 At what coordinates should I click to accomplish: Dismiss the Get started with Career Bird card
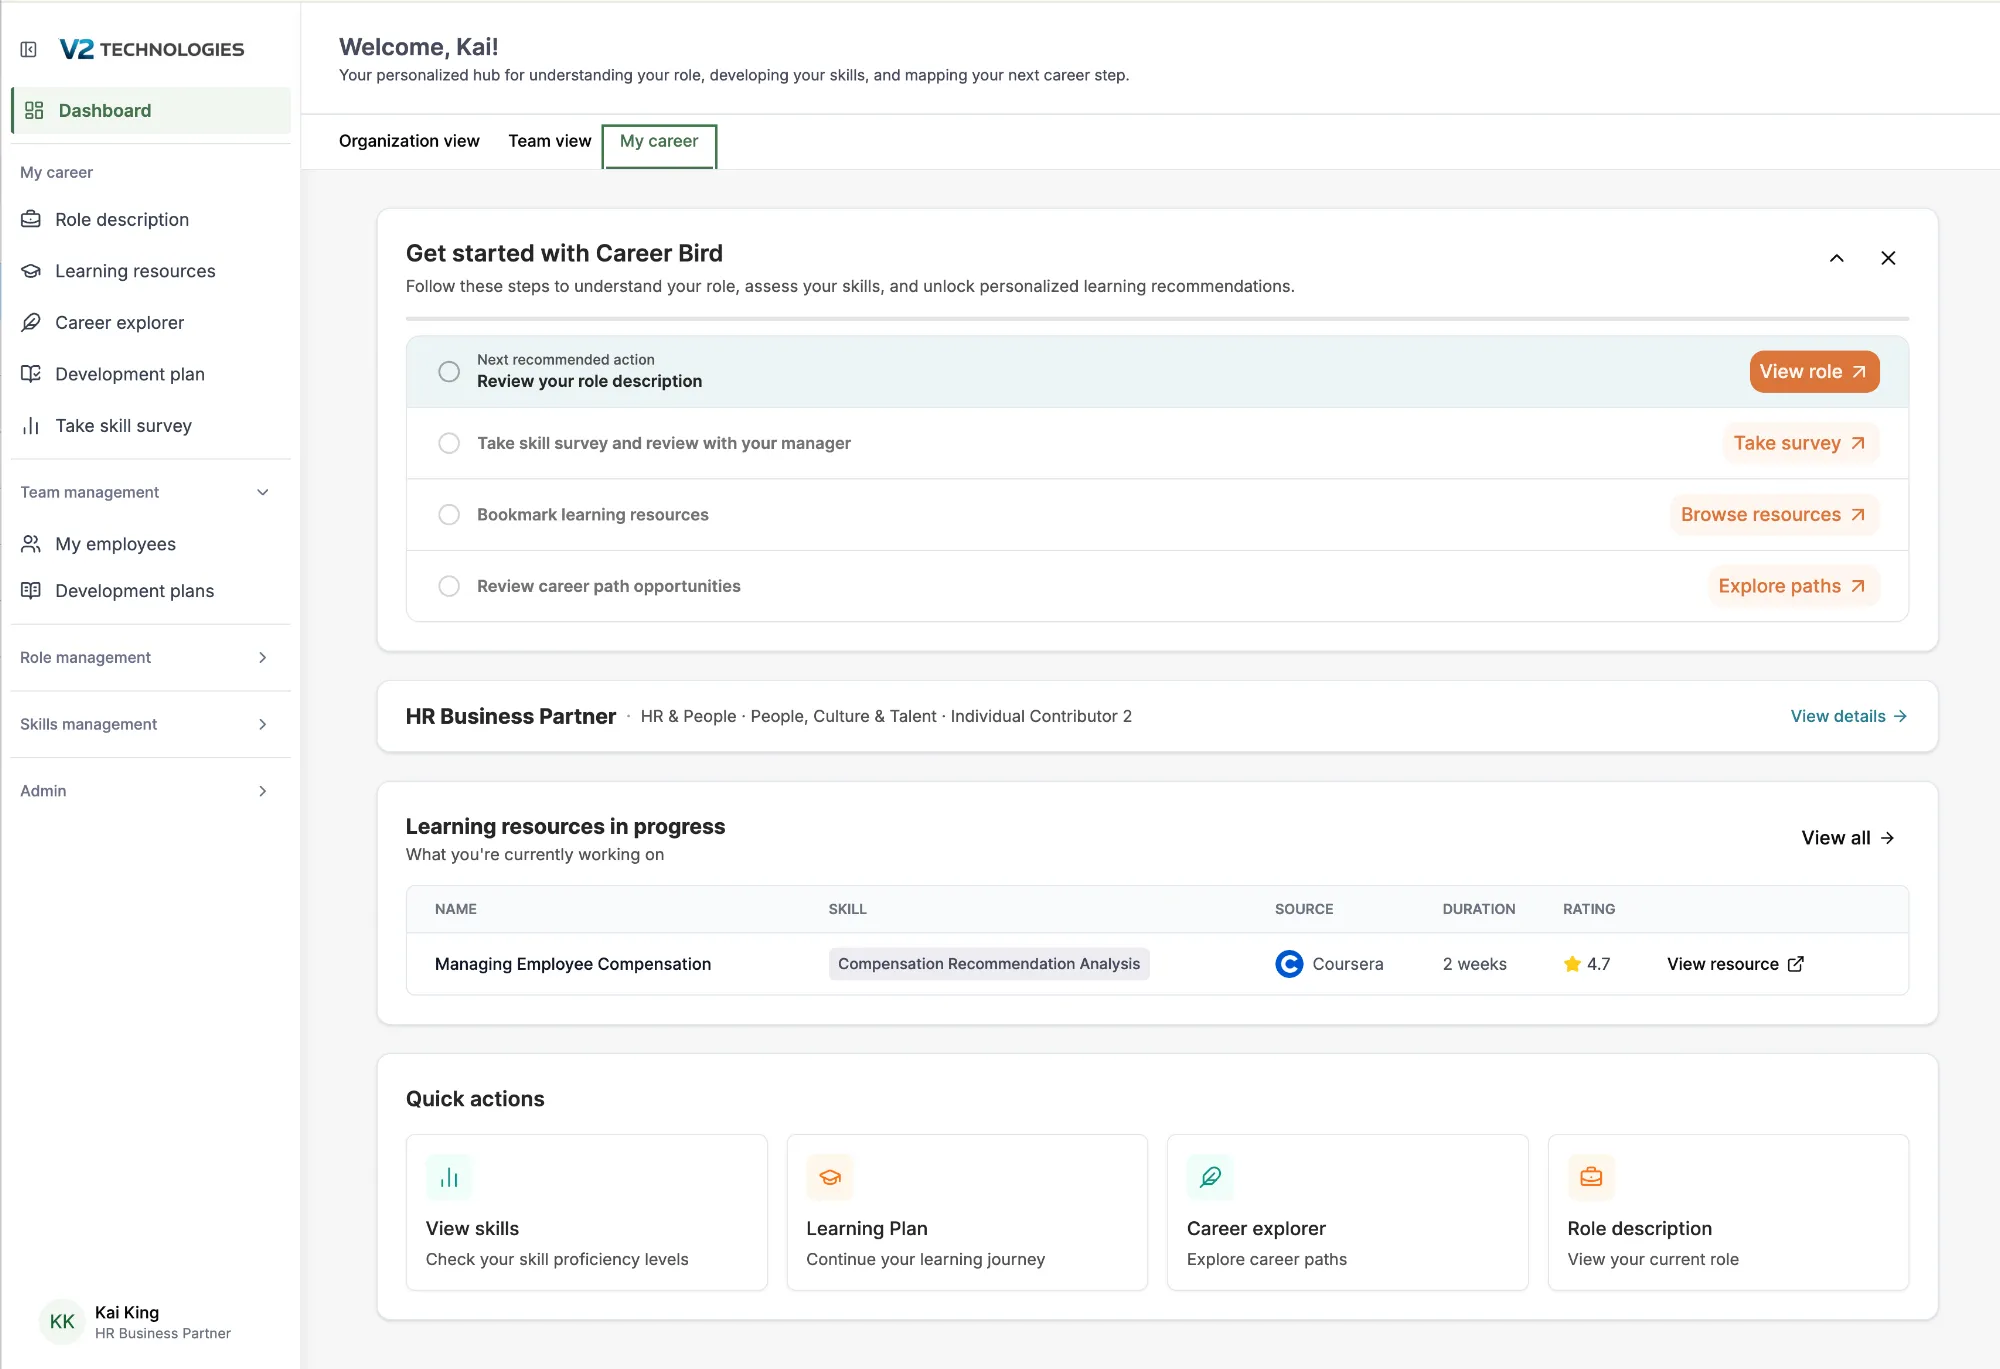point(1888,258)
